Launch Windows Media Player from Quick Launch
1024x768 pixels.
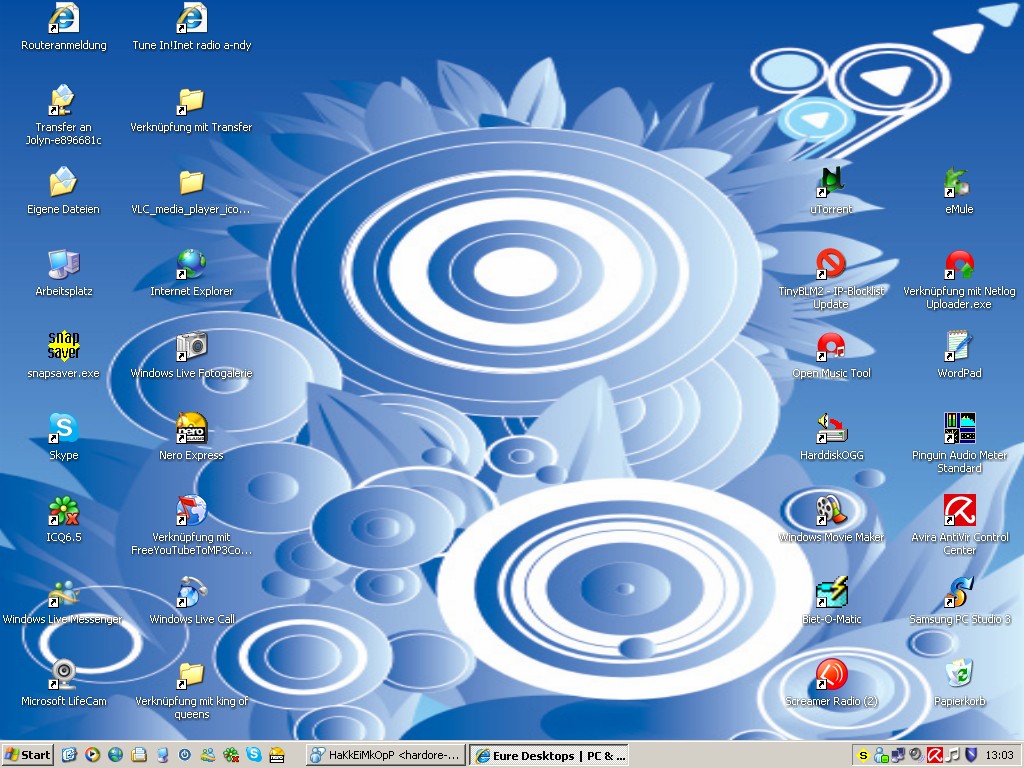click(x=92, y=755)
